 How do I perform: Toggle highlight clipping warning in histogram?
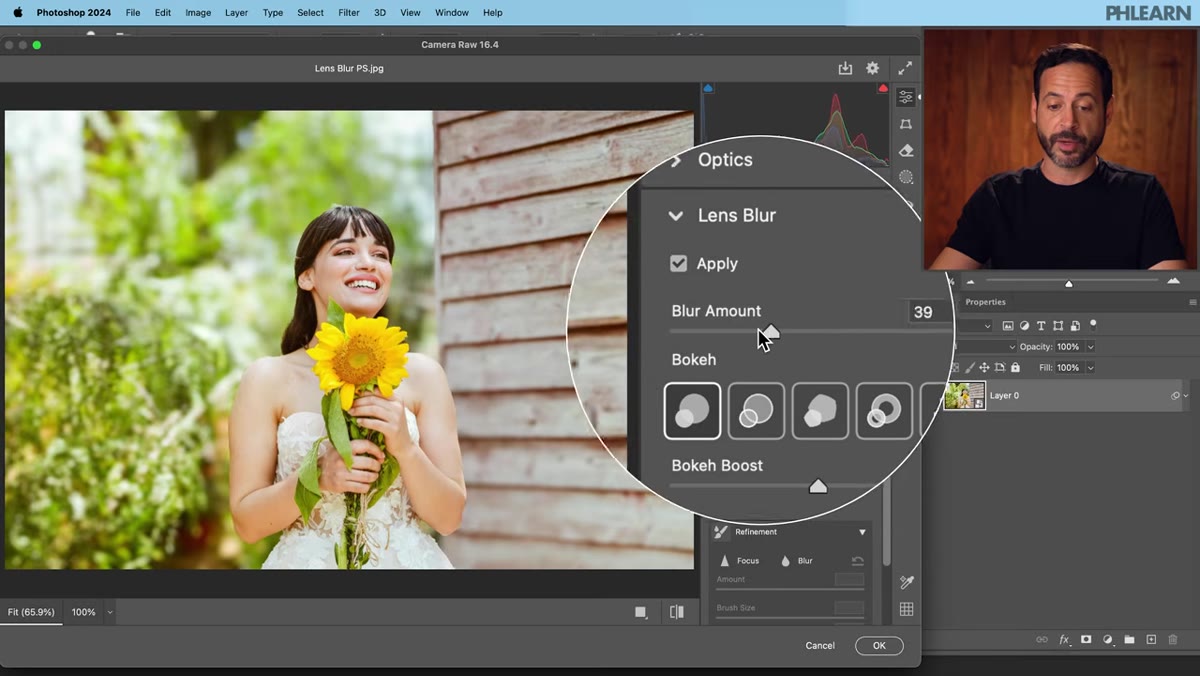pyautogui.click(x=883, y=89)
